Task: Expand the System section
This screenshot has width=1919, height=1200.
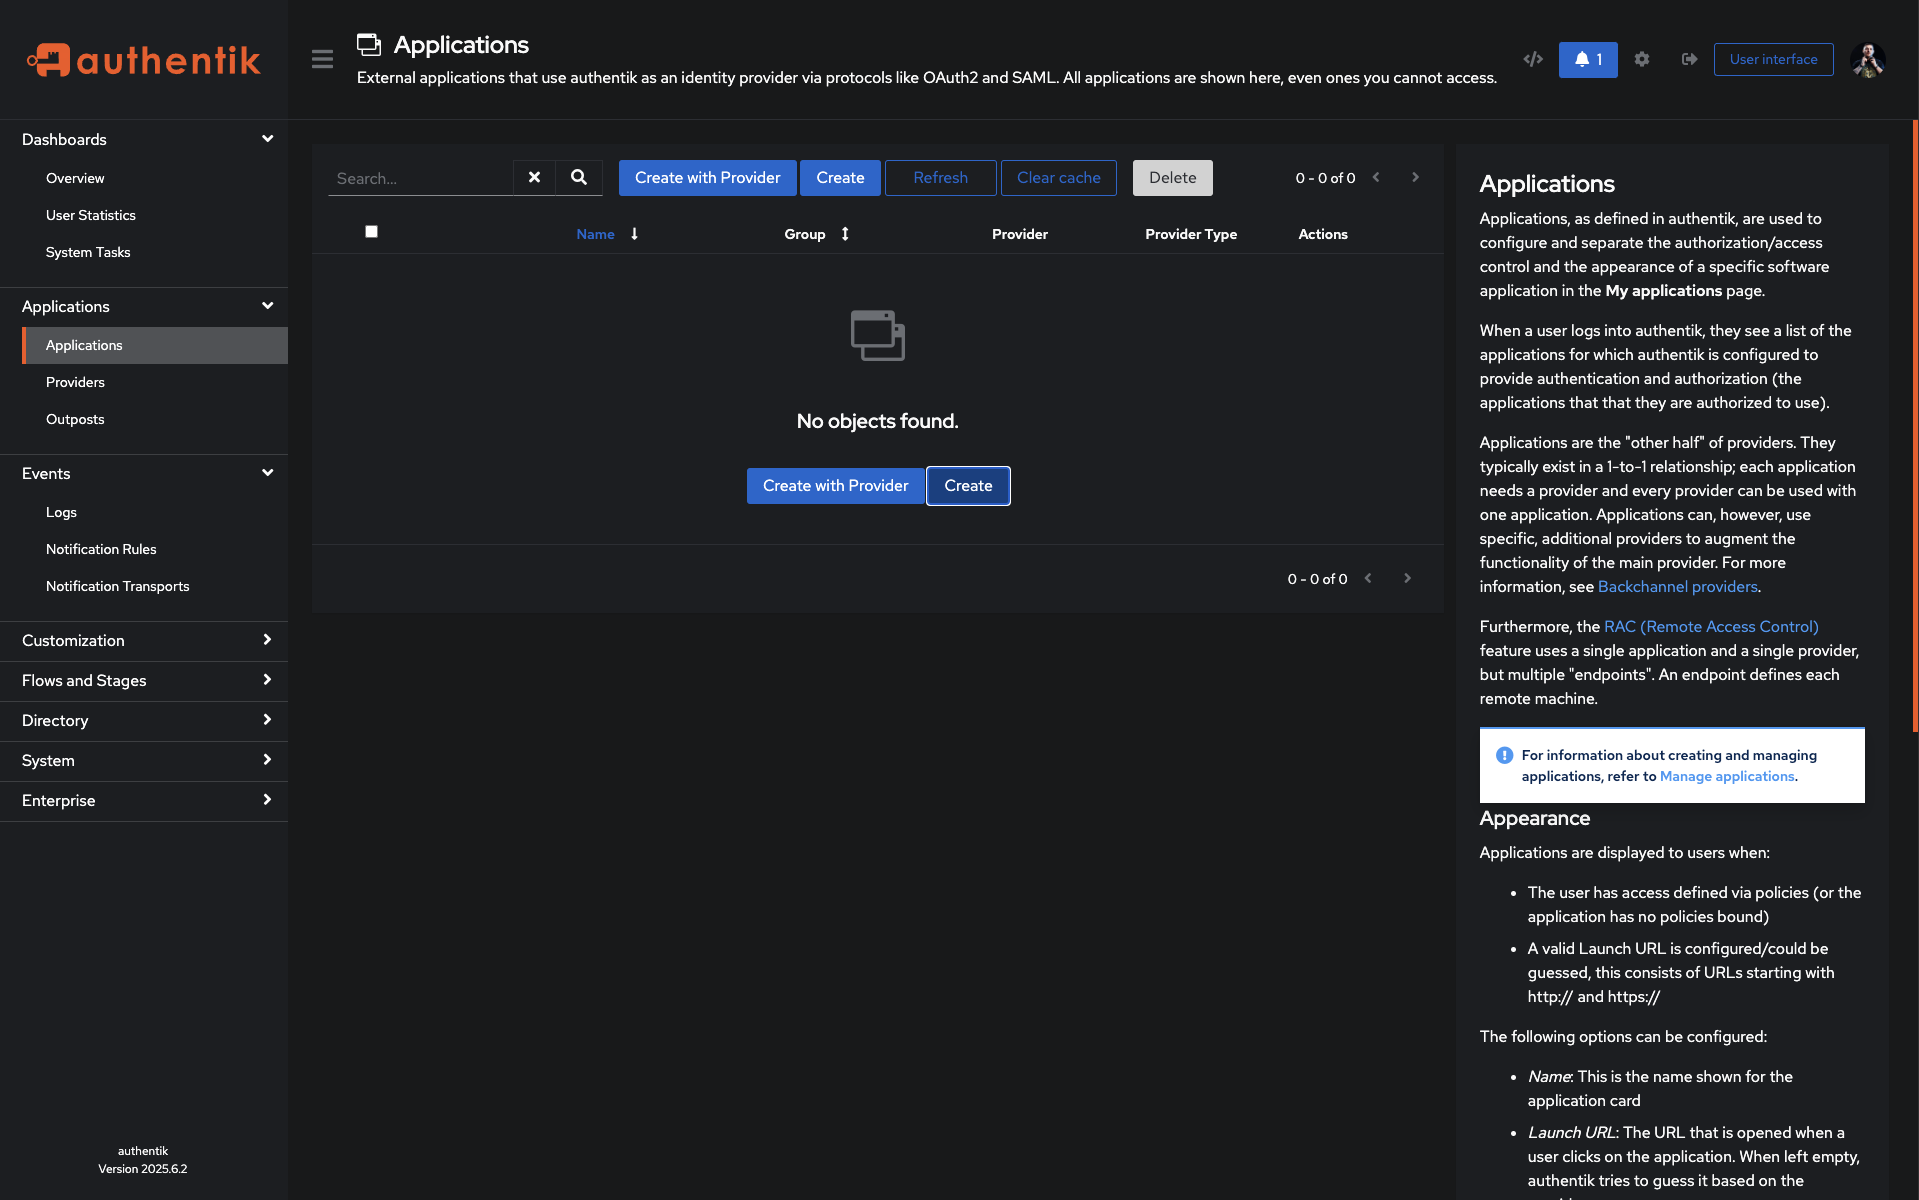Action: pyautogui.click(x=144, y=760)
